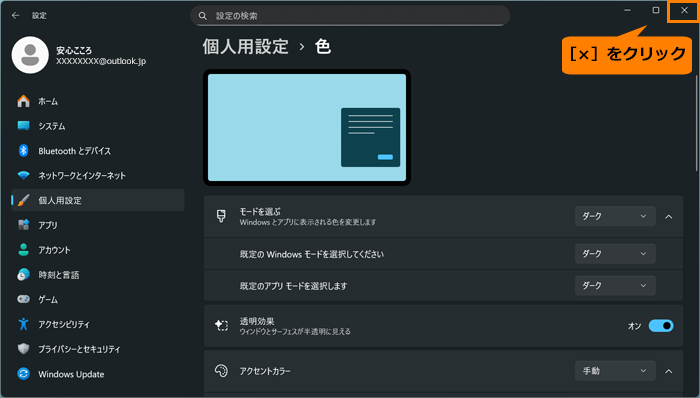Click the Windows Update sync icon

point(24,374)
